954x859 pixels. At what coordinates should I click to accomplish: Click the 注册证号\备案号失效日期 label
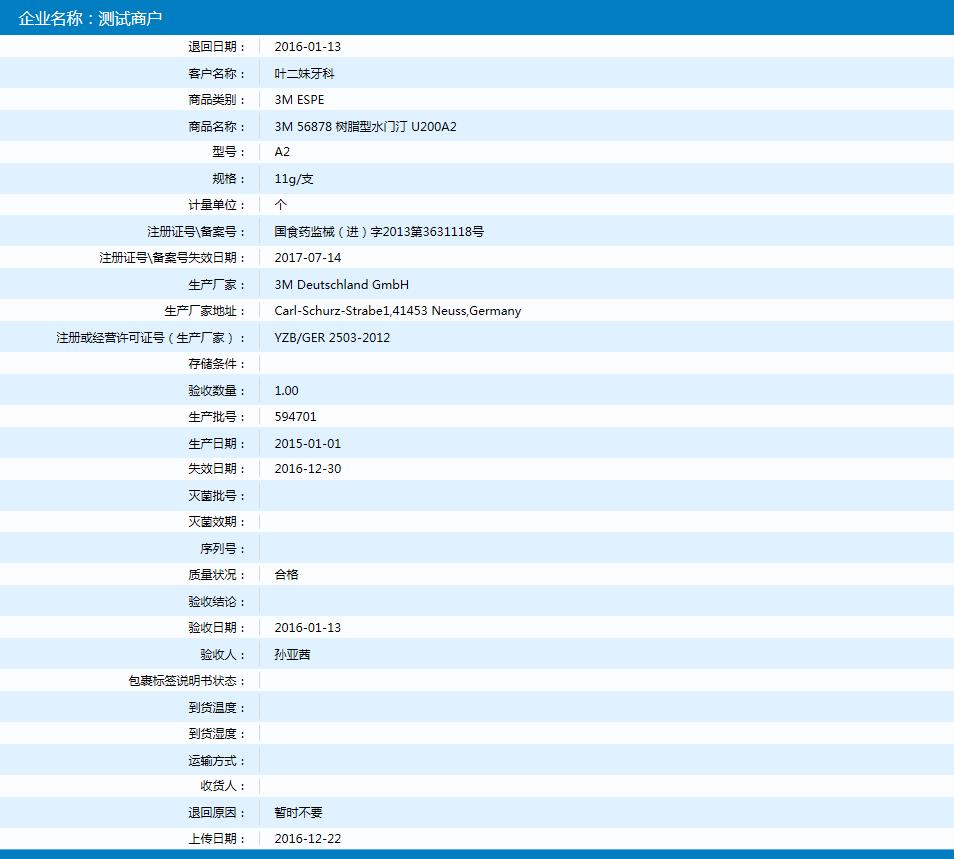(172, 258)
